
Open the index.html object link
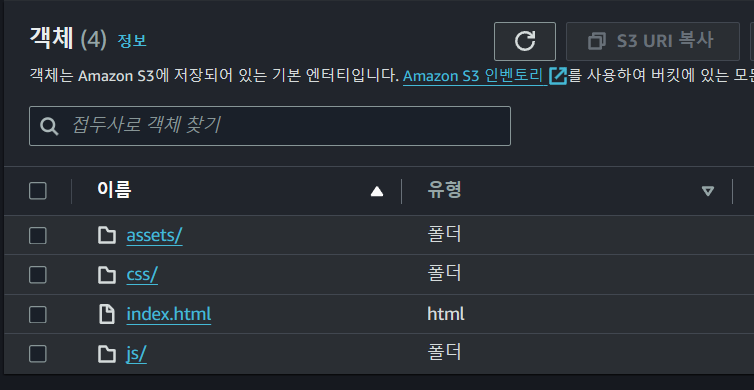169,315
